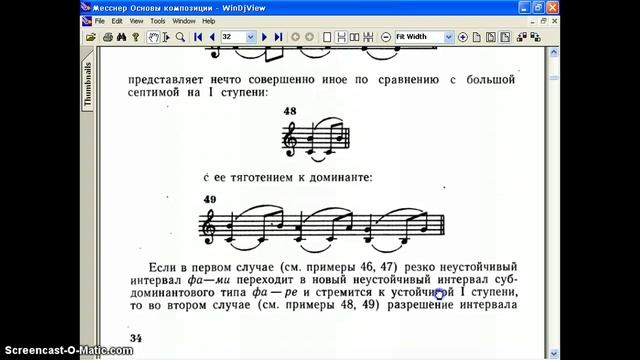Click the Open file folder icon
This screenshot has width=640, height=360.
tap(91, 37)
